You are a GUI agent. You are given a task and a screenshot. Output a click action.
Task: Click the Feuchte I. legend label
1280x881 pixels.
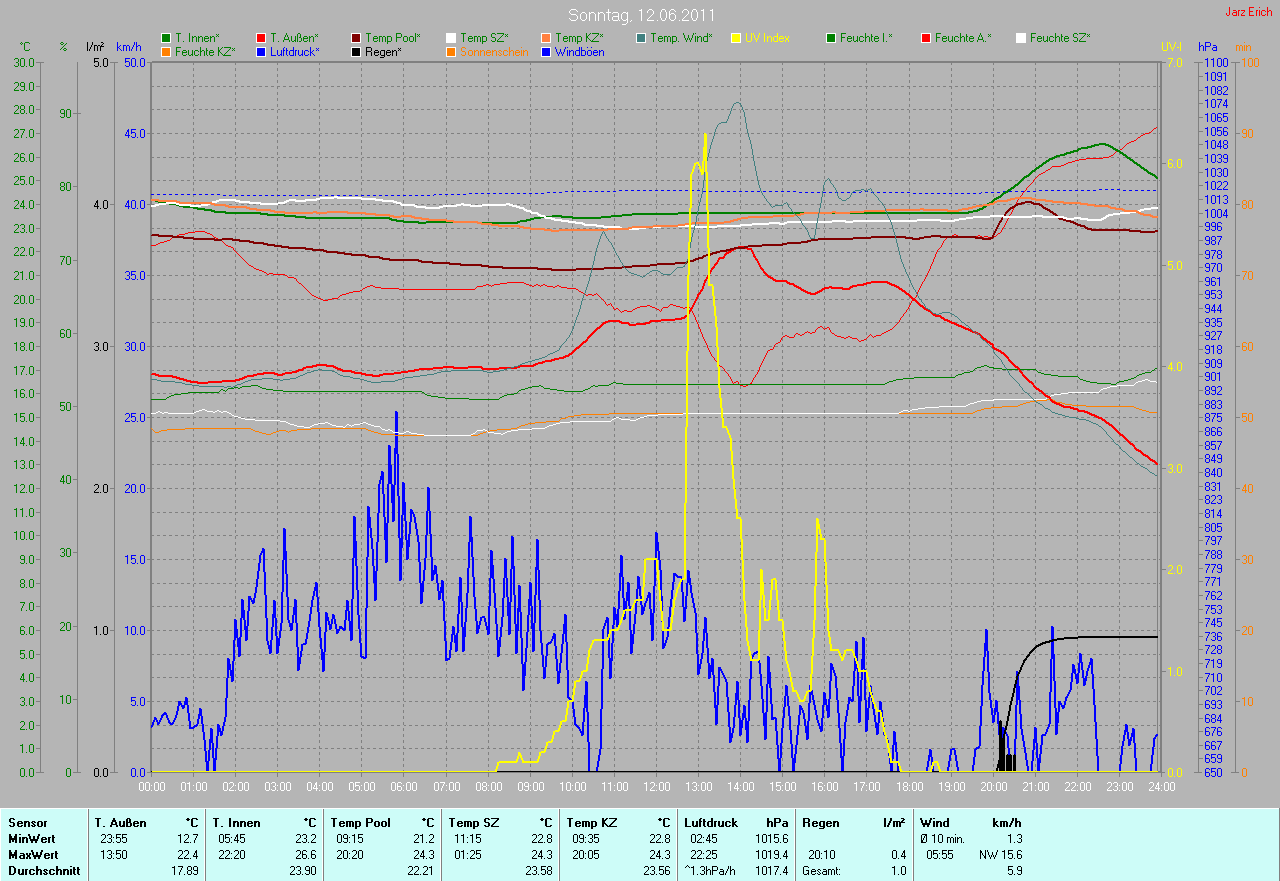[x=866, y=38]
